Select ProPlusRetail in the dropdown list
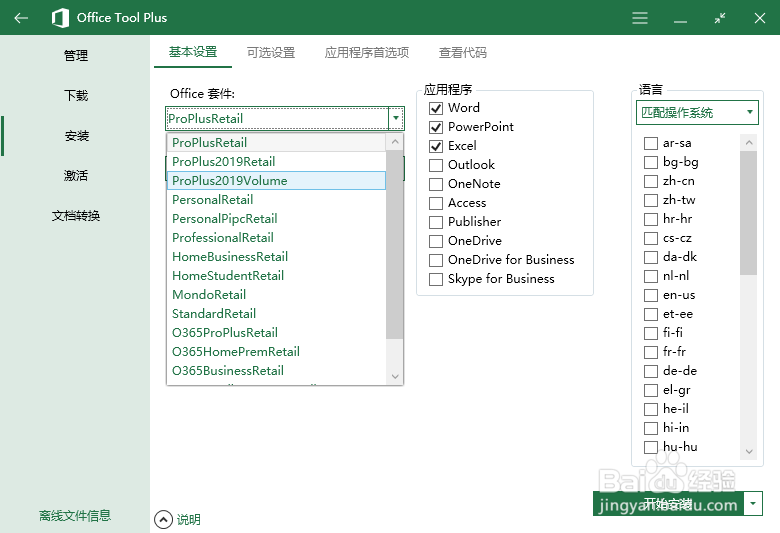This screenshot has height=533, width=780. [276, 143]
